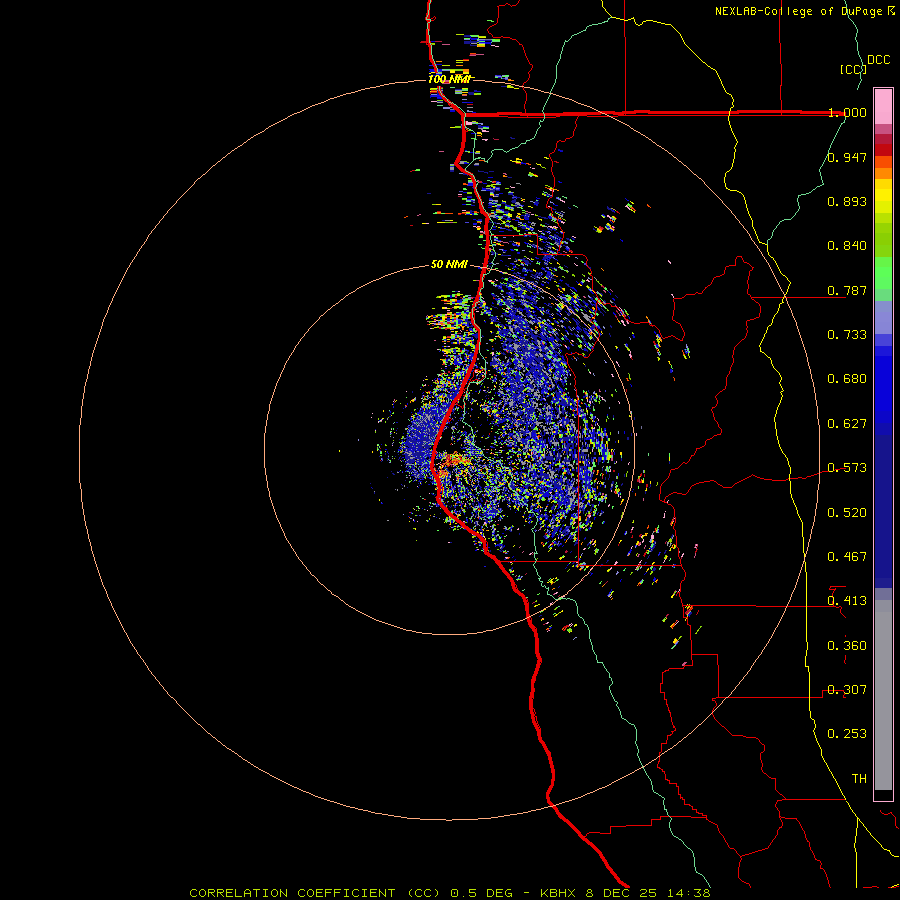Click the 50 NMI range ring label
Image resolution: width=900 pixels, height=900 pixels.
pos(449,264)
